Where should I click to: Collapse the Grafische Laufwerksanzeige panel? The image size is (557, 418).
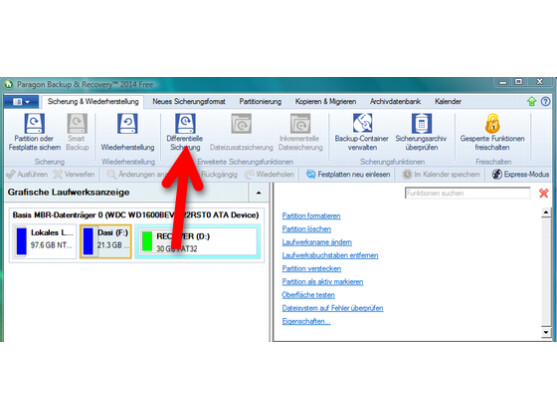pyautogui.click(x=259, y=193)
